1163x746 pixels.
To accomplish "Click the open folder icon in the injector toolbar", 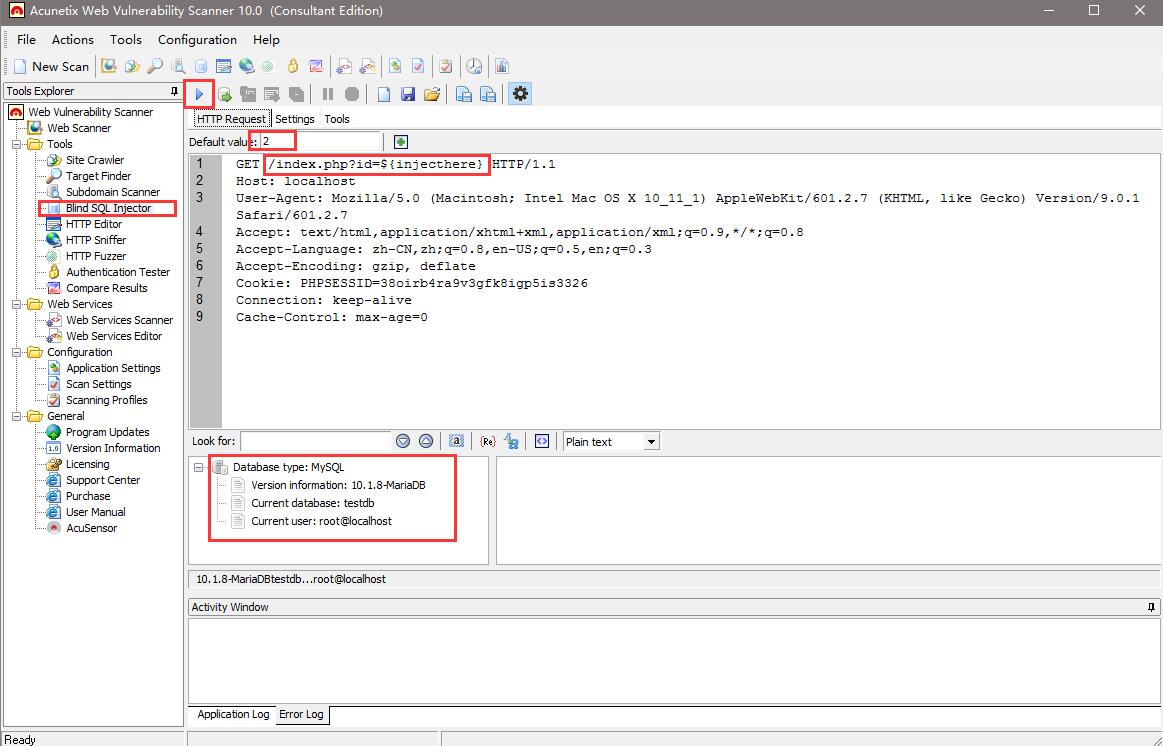I will (x=432, y=94).
